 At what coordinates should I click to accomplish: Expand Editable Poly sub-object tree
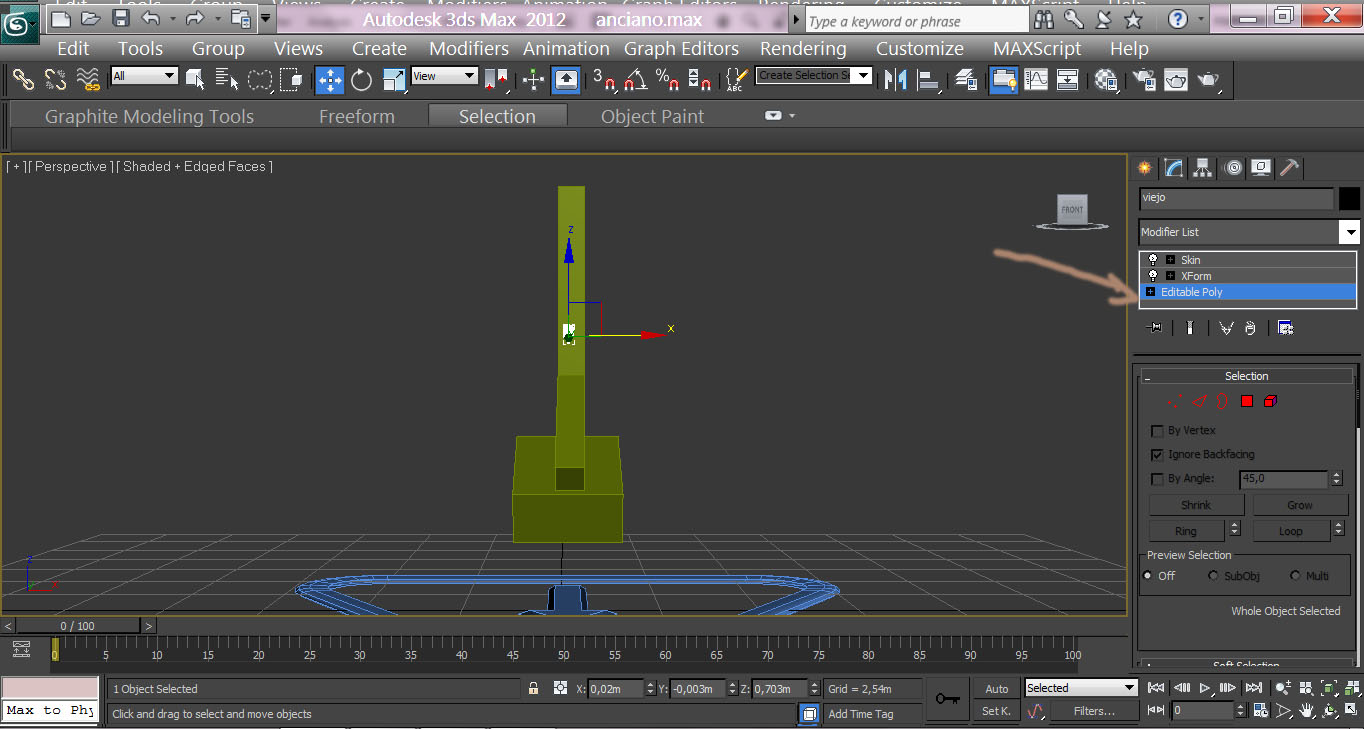point(1150,292)
